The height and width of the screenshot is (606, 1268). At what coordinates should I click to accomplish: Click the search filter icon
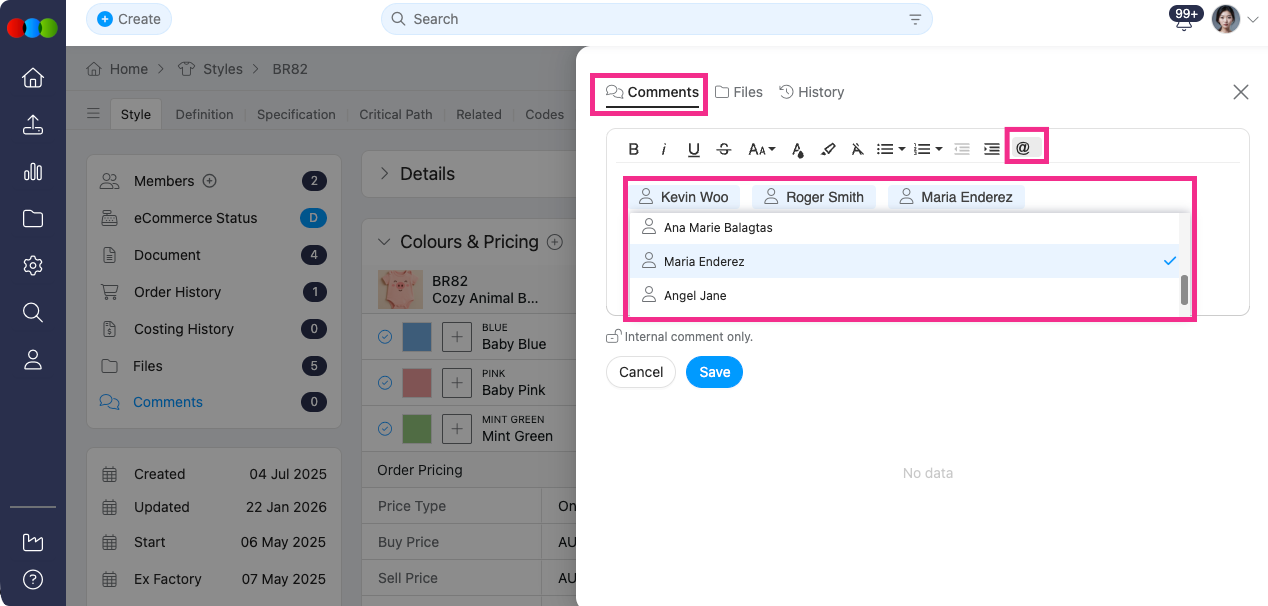[914, 19]
